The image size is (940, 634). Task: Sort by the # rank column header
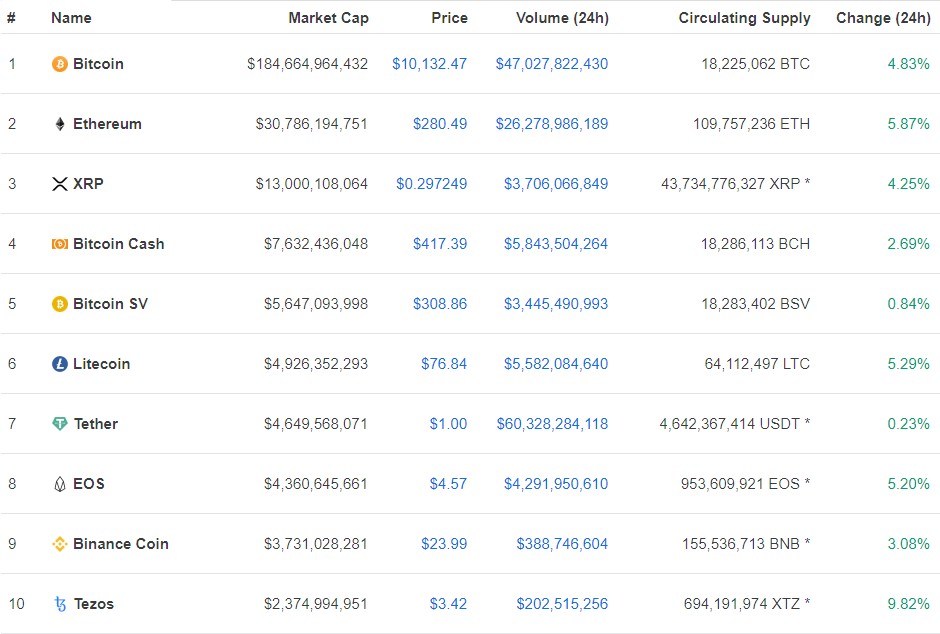tap(11, 18)
